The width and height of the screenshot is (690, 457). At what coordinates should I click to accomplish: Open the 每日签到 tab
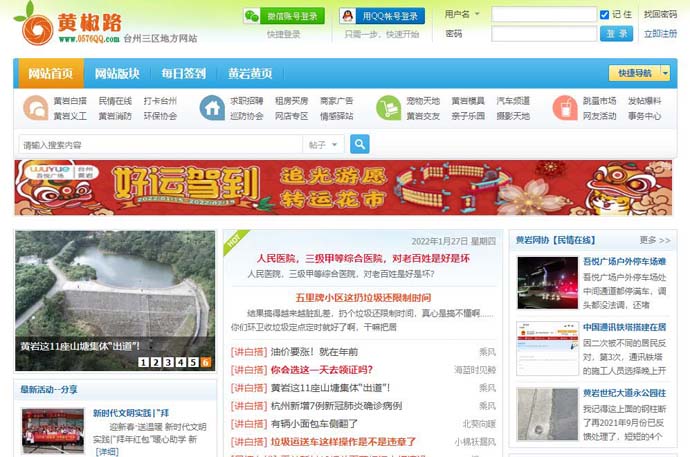pyautogui.click(x=183, y=74)
